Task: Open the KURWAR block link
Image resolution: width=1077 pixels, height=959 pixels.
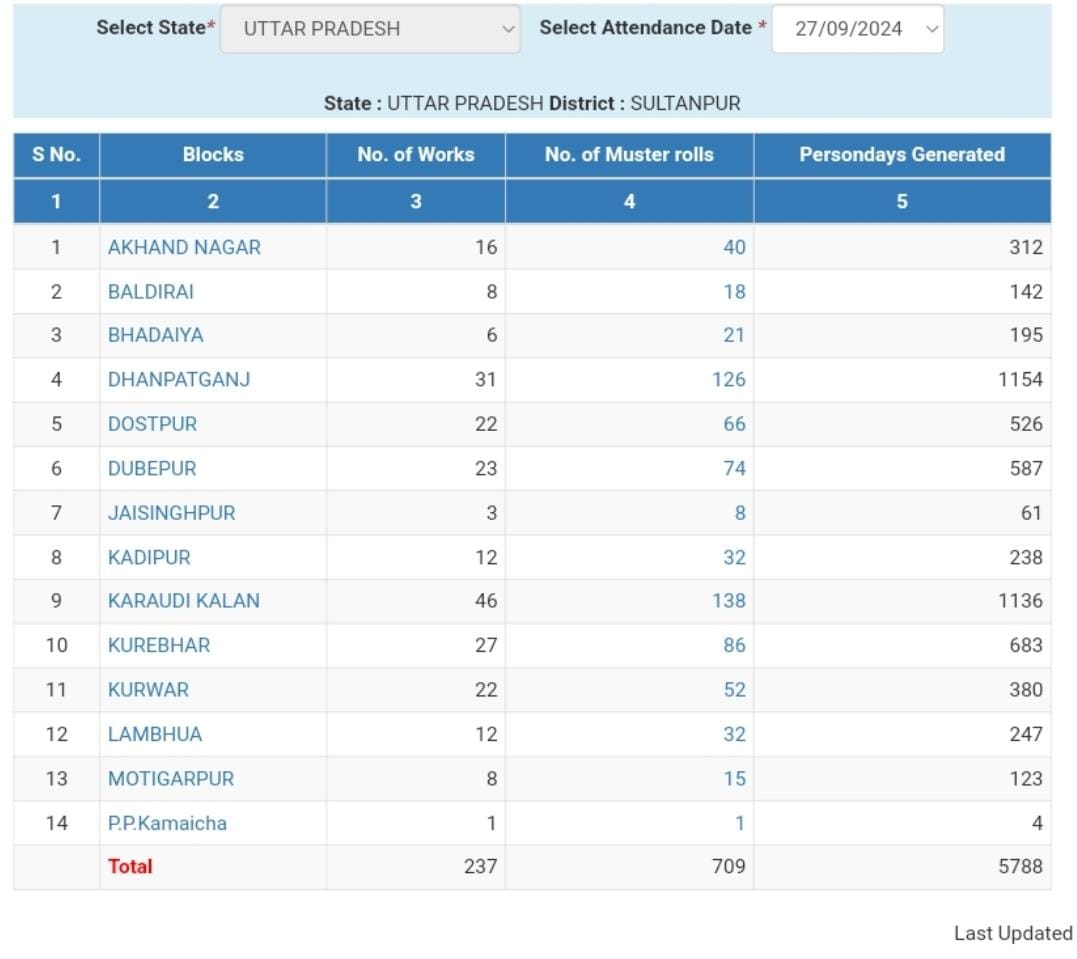Action: coord(148,690)
